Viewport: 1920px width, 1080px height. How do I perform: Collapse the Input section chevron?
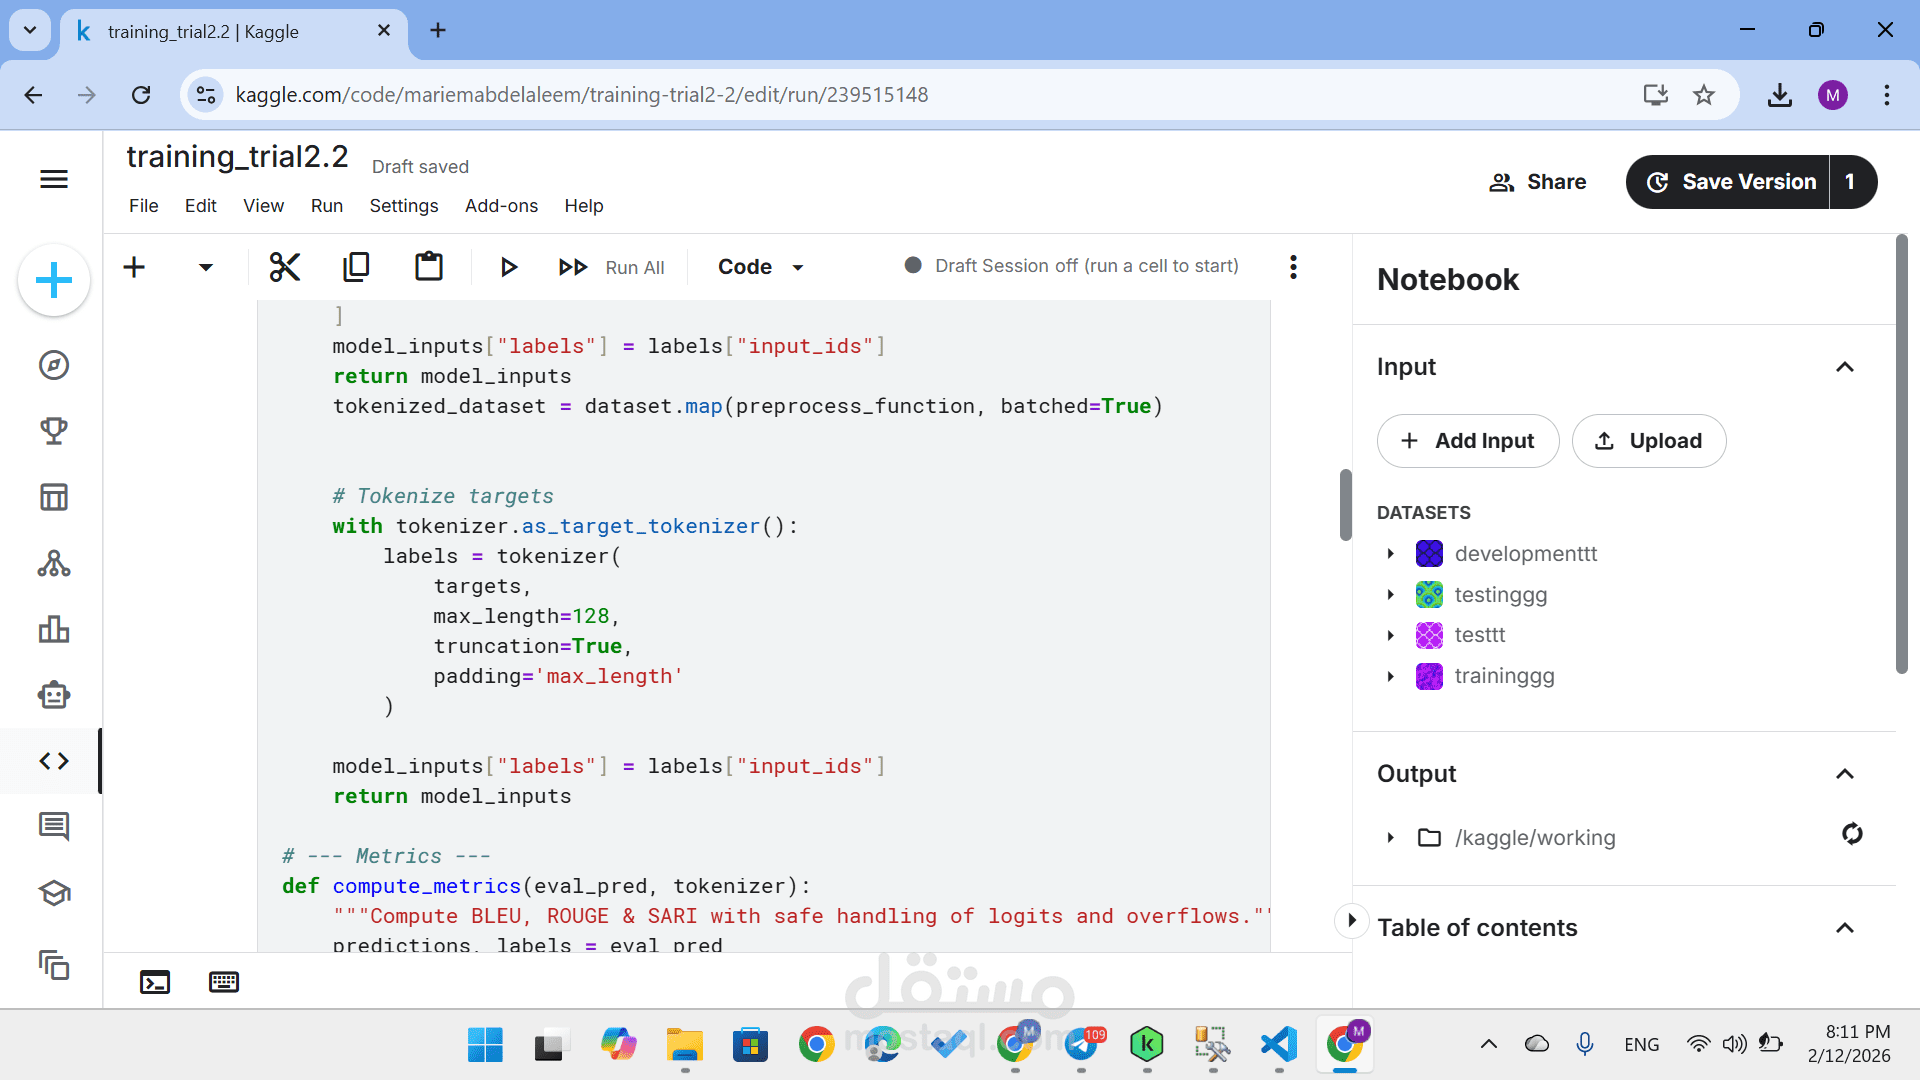[x=1845, y=367]
